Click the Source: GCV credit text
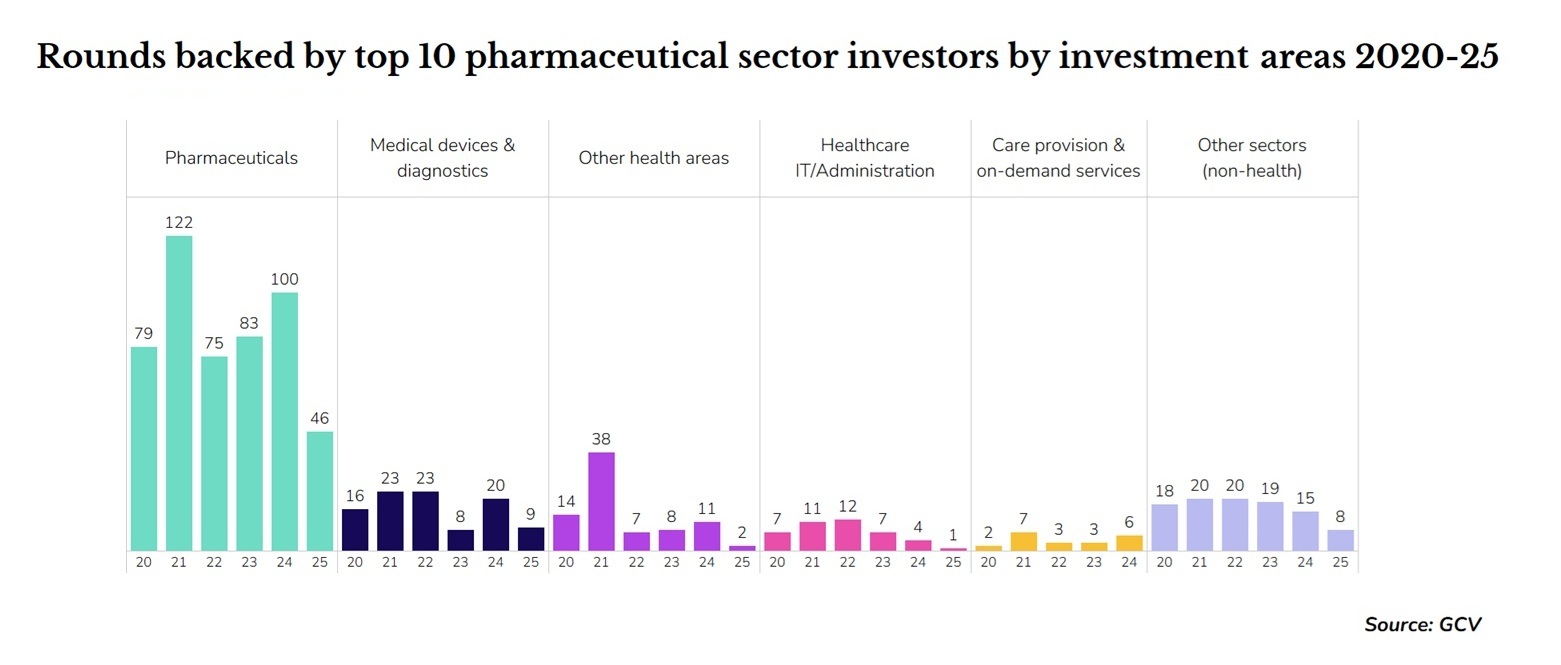Viewport: 1561px width, 665px height. coord(1422,625)
